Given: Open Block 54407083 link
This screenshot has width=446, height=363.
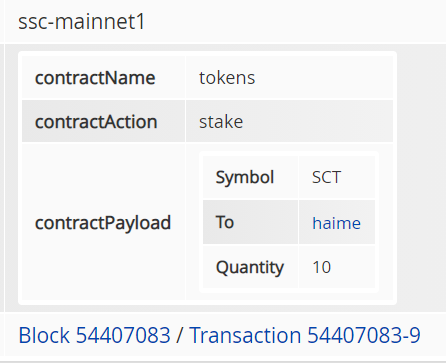Looking at the screenshot, I should tap(94, 335).
